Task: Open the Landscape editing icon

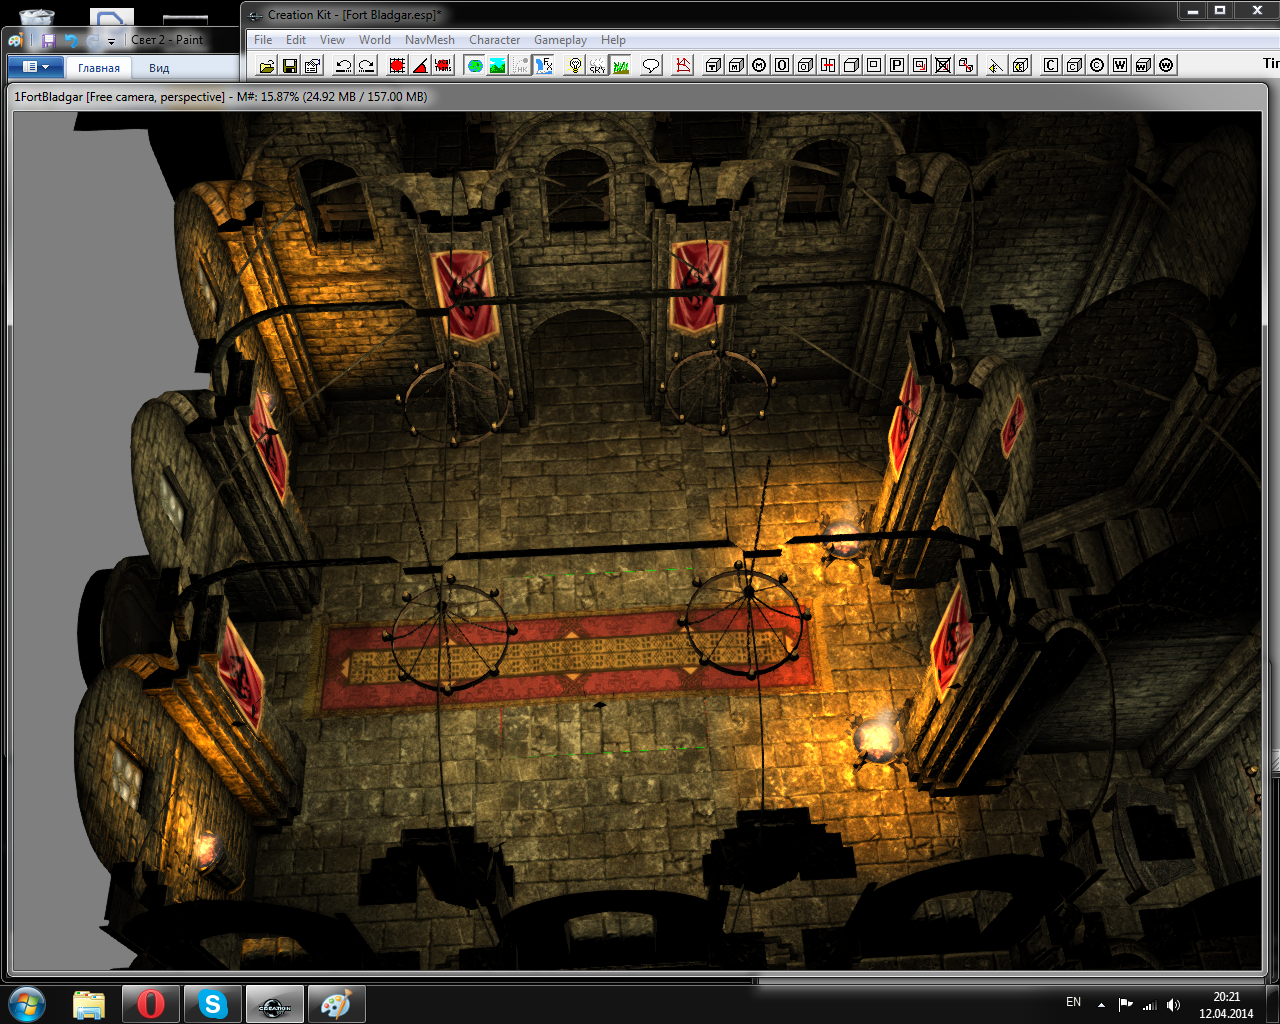Action: point(498,65)
